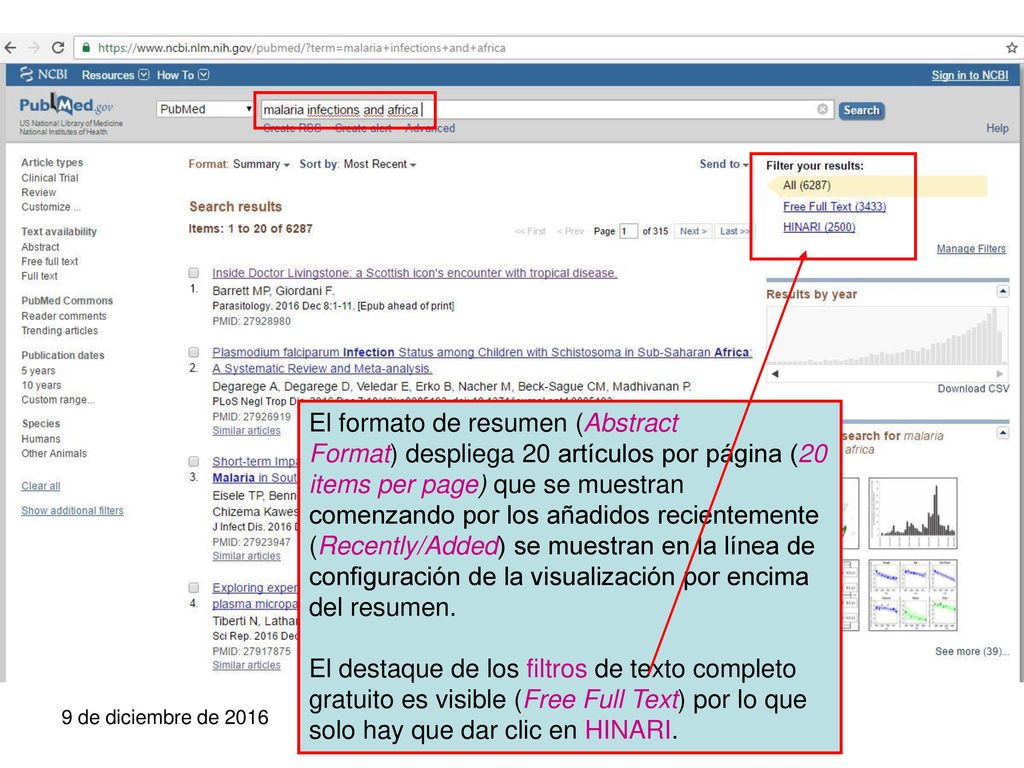
Task: Filter species to Other Animals
Action: pos(54,453)
